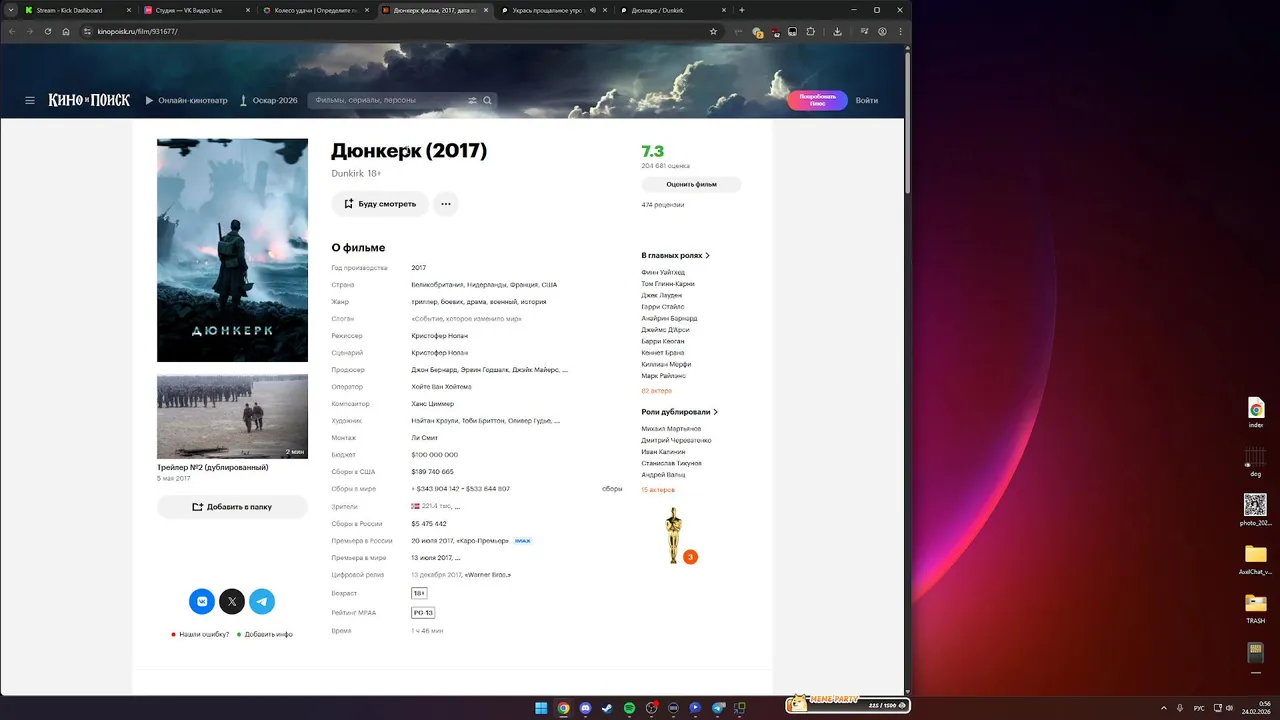Open the TRASH folder on desktop
Image resolution: width=1280 pixels, height=720 pixels.
(1255, 608)
